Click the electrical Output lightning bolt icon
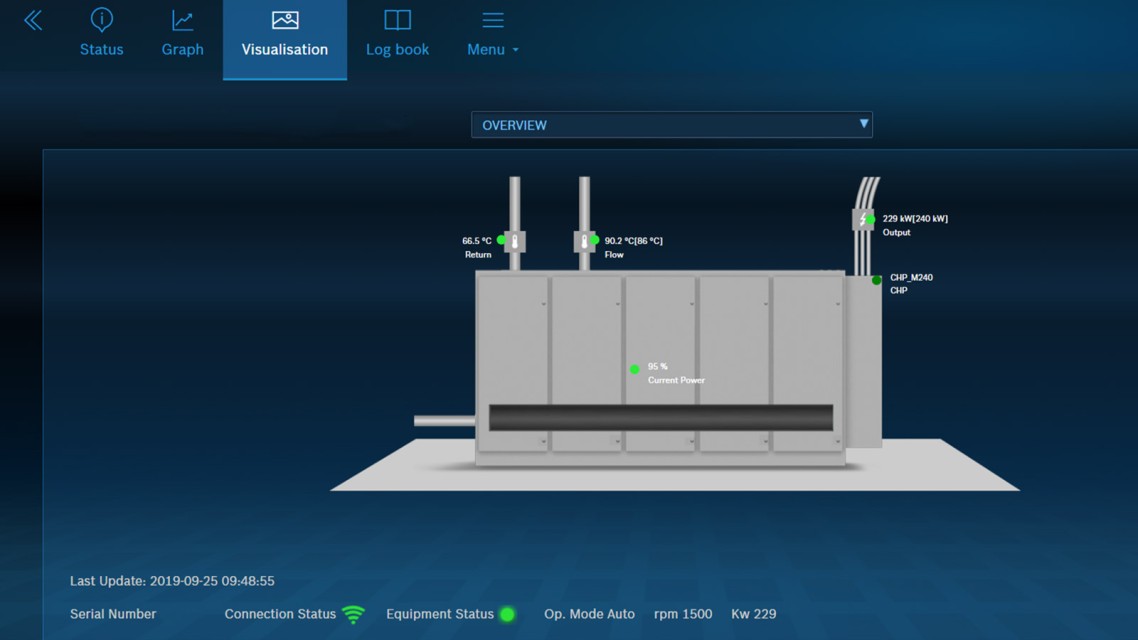Viewport: 1138px width, 640px height. (861, 220)
